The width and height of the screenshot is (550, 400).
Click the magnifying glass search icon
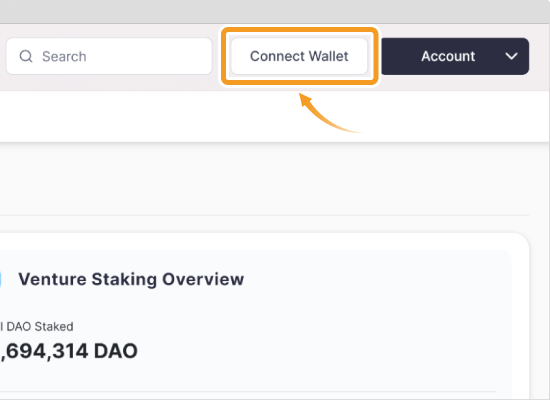(x=26, y=56)
